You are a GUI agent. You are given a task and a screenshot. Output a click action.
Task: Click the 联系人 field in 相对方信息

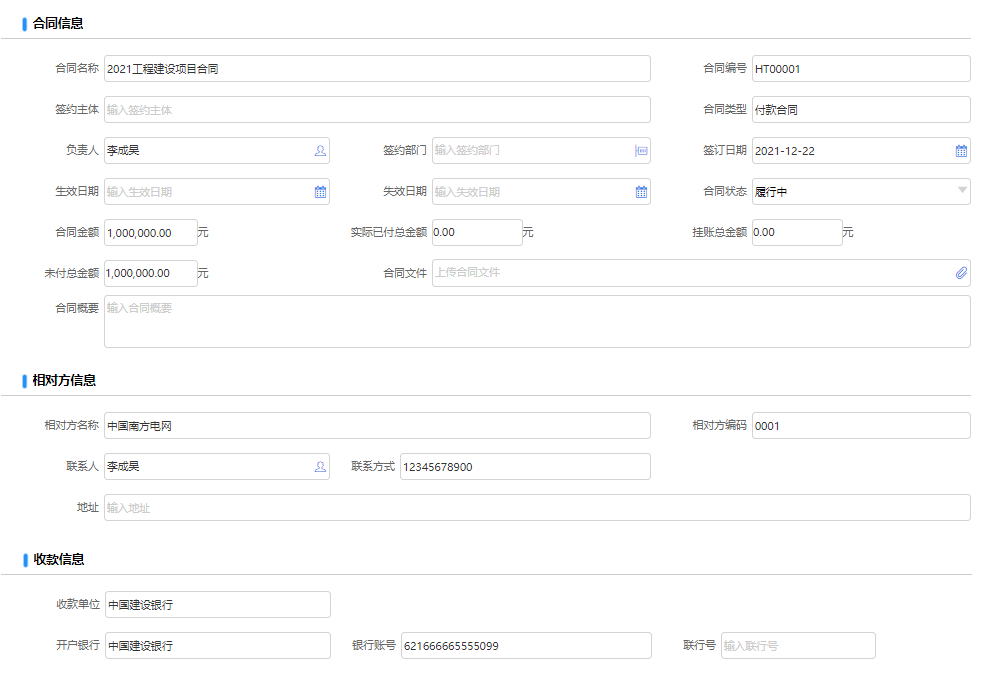pyautogui.click(x=217, y=467)
